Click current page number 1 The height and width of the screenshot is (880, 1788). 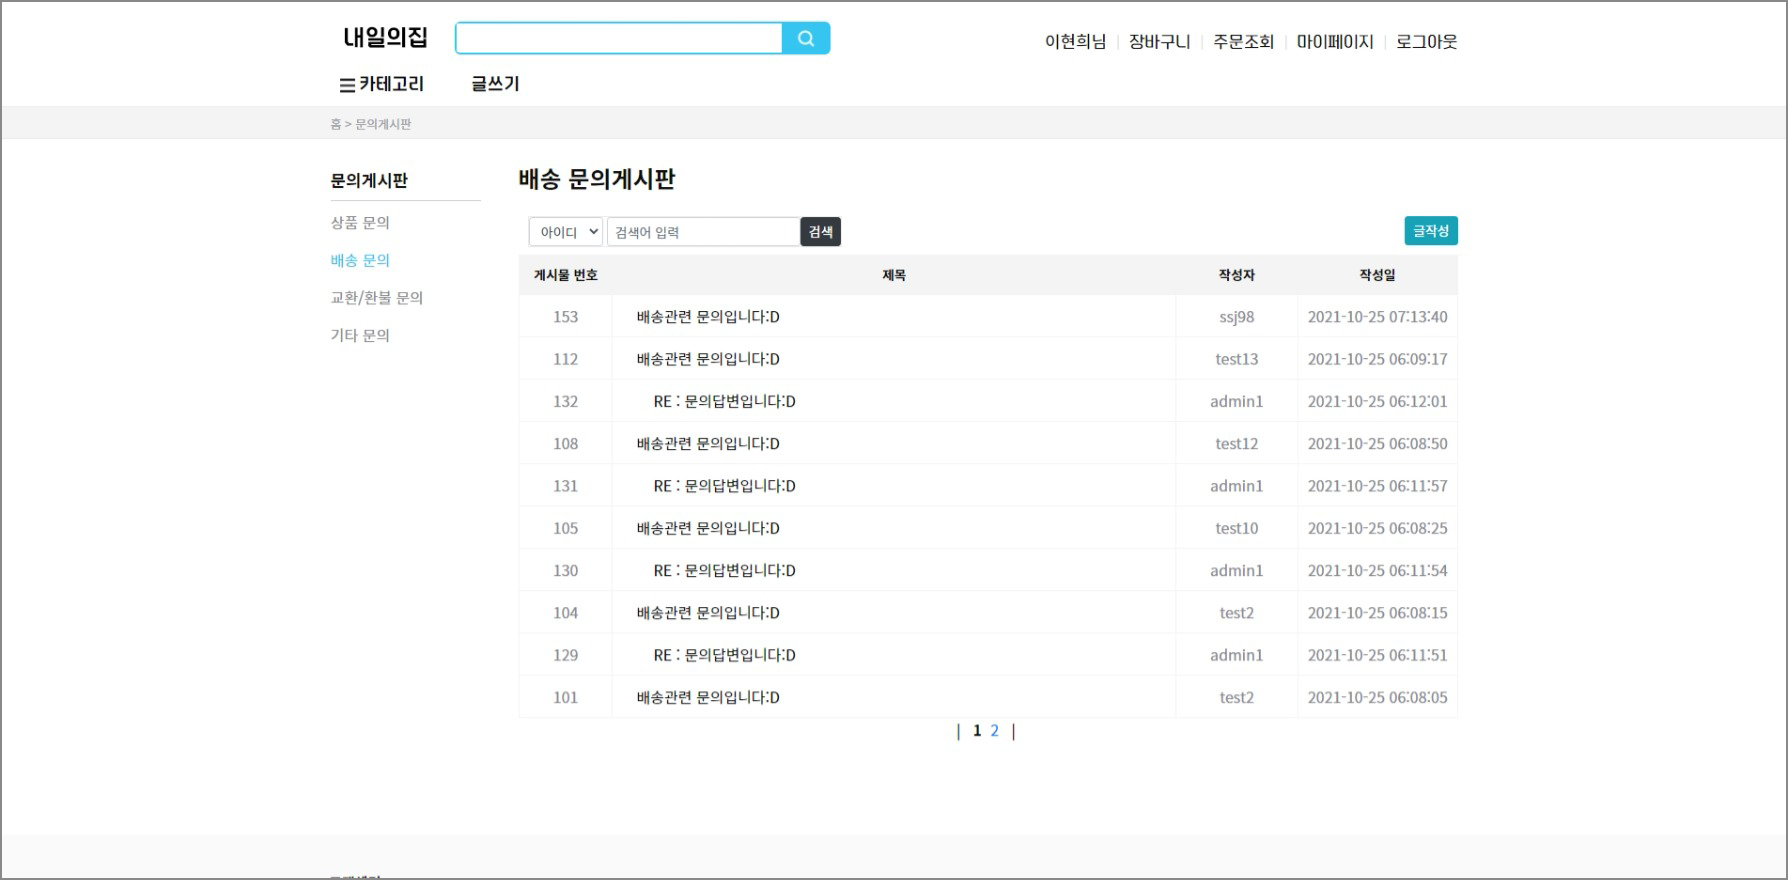(977, 731)
